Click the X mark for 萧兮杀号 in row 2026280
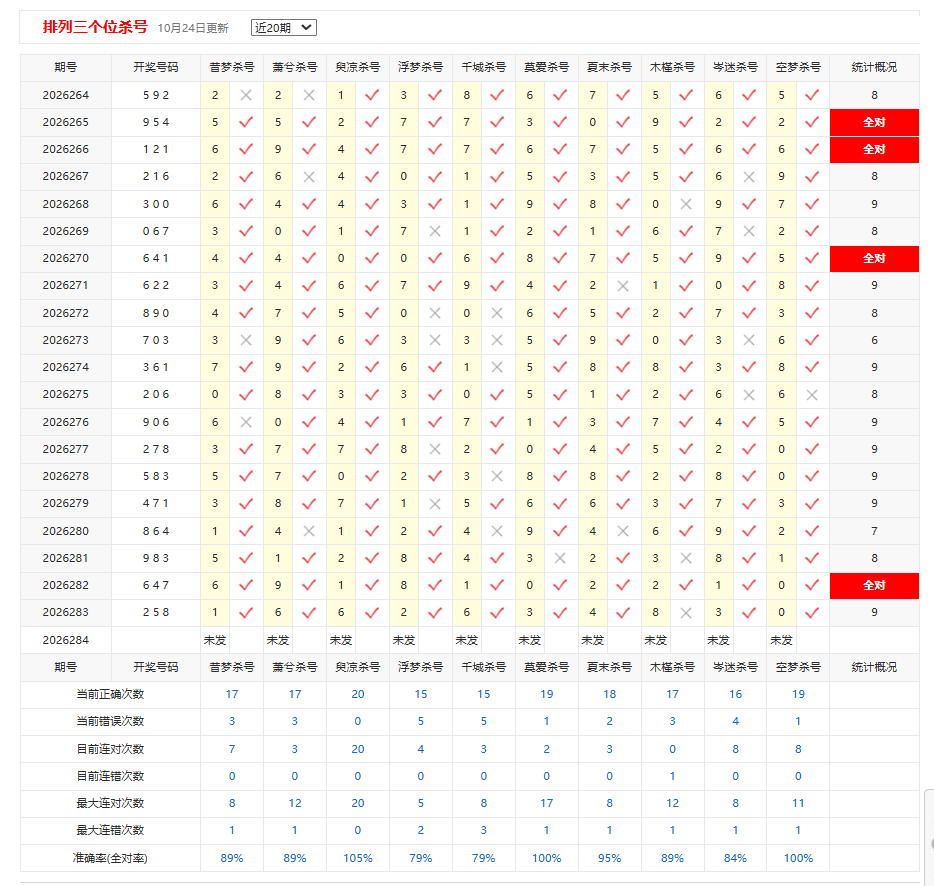 pyautogui.click(x=309, y=531)
